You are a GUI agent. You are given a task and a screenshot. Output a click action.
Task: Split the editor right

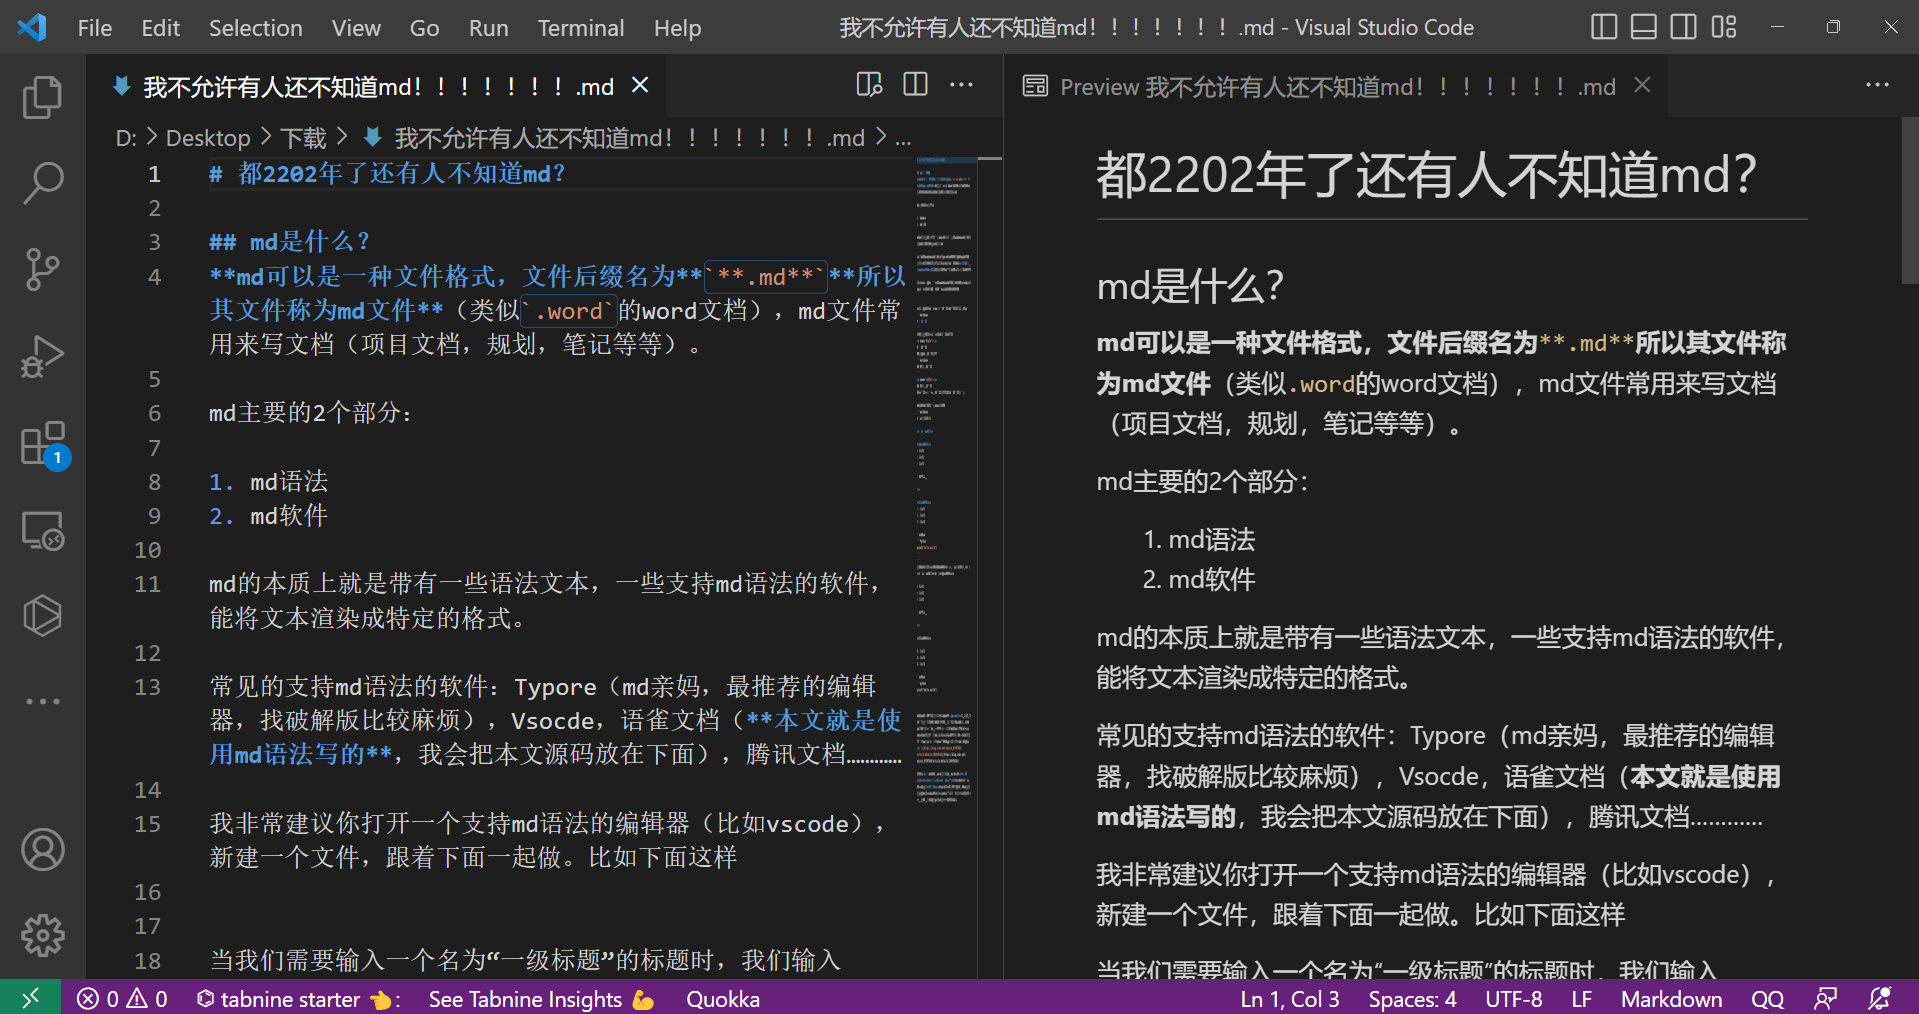point(915,85)
